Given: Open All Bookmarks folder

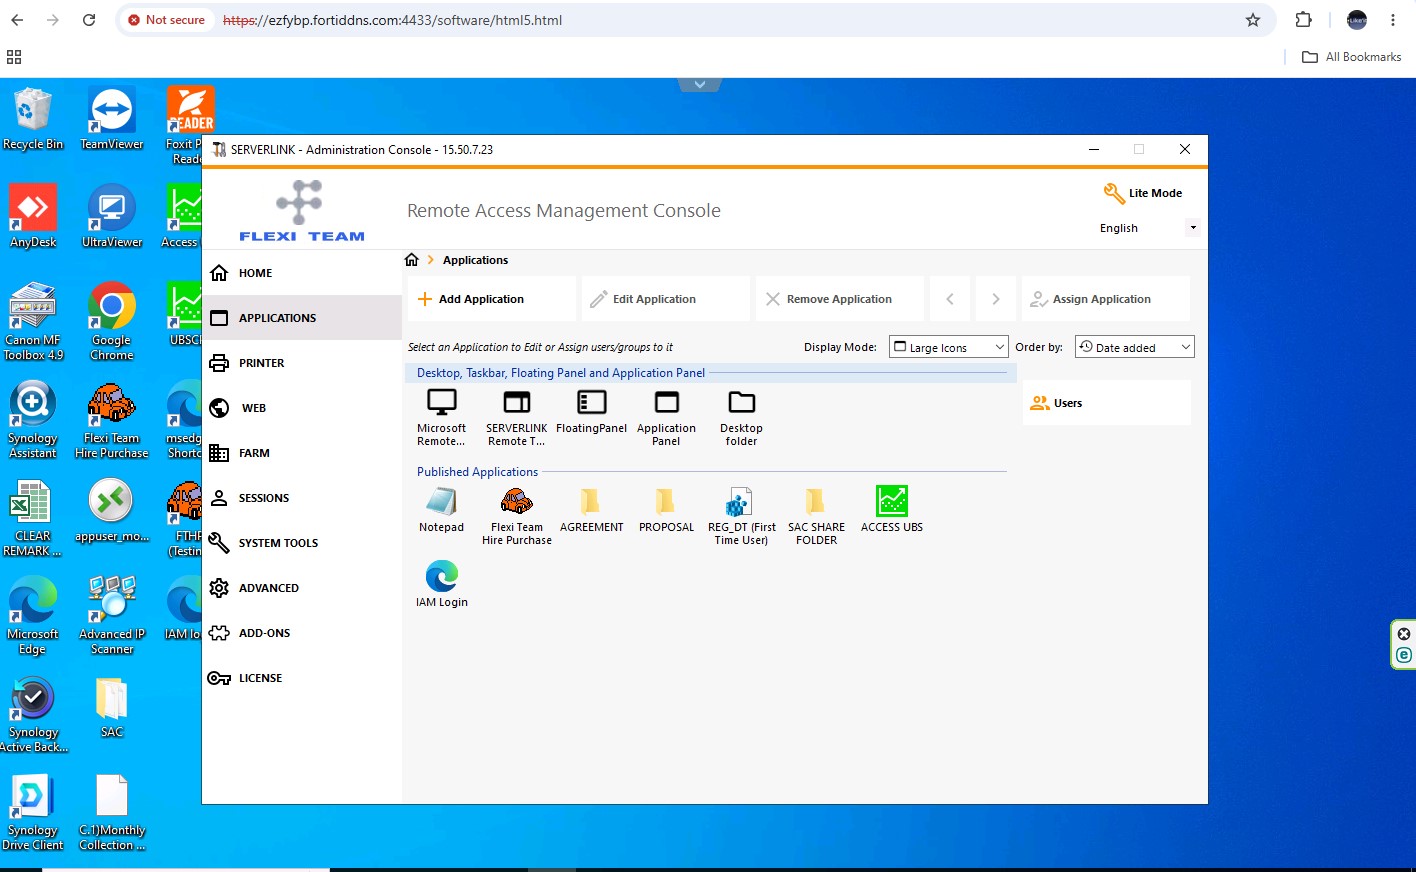Looking at the screenshot, I should (1352, 57).
